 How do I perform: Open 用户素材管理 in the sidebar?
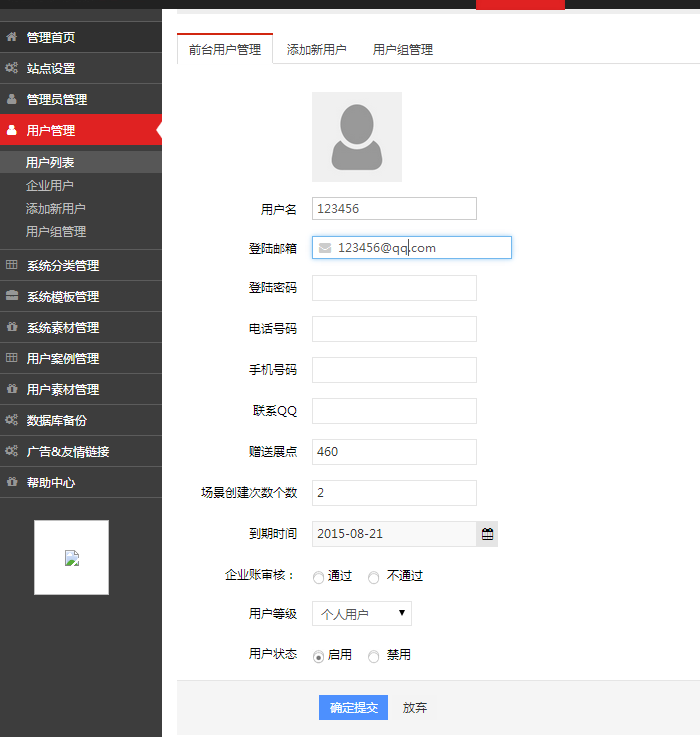click(x=81, y=389)
